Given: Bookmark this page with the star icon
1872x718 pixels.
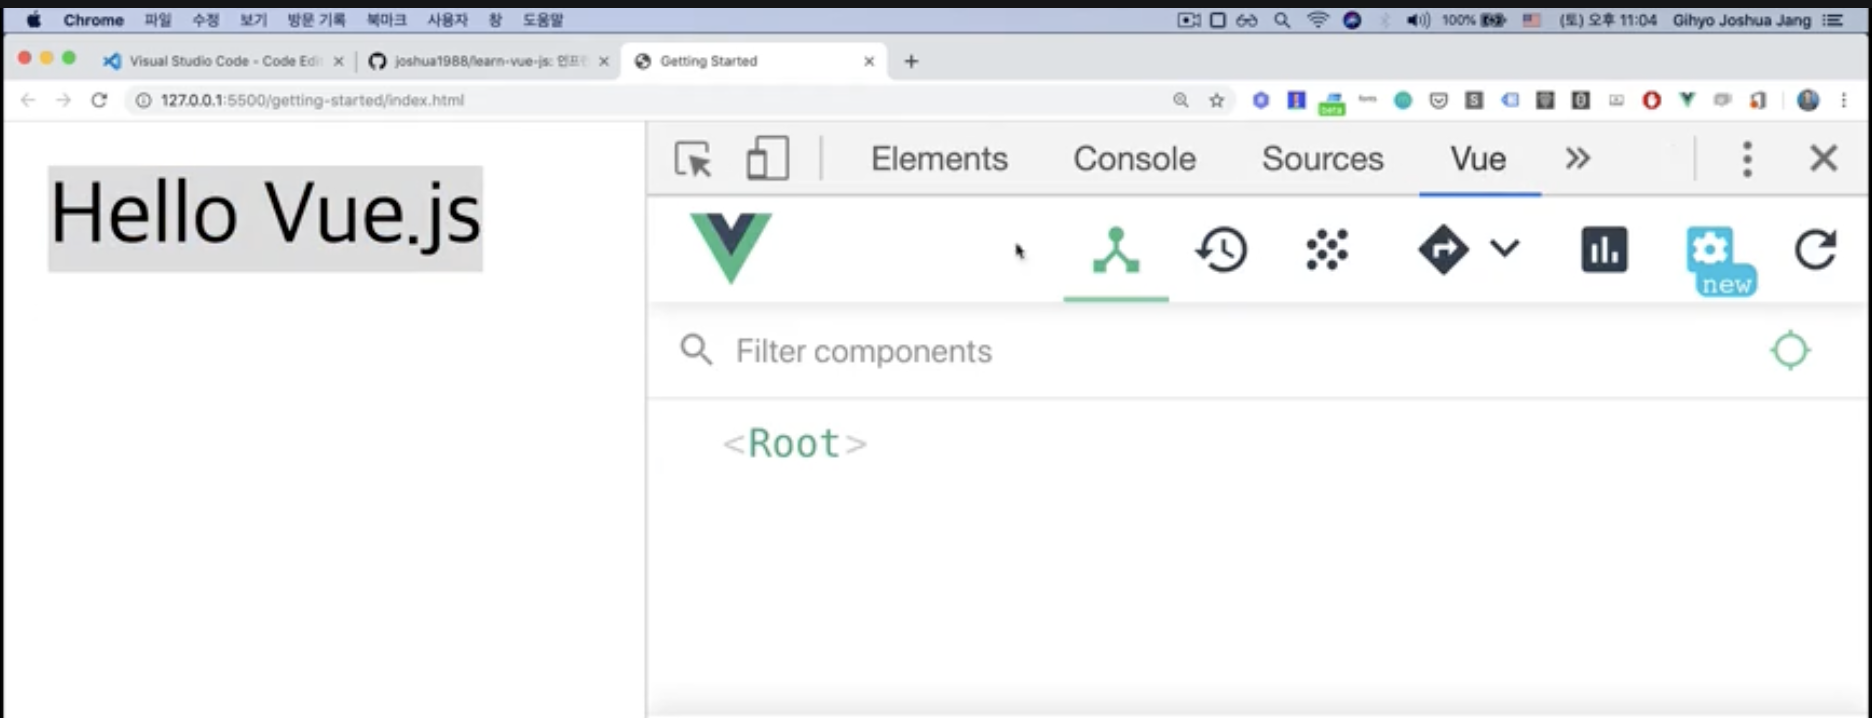Looking at the screenshot, I should coord(1216,100).
